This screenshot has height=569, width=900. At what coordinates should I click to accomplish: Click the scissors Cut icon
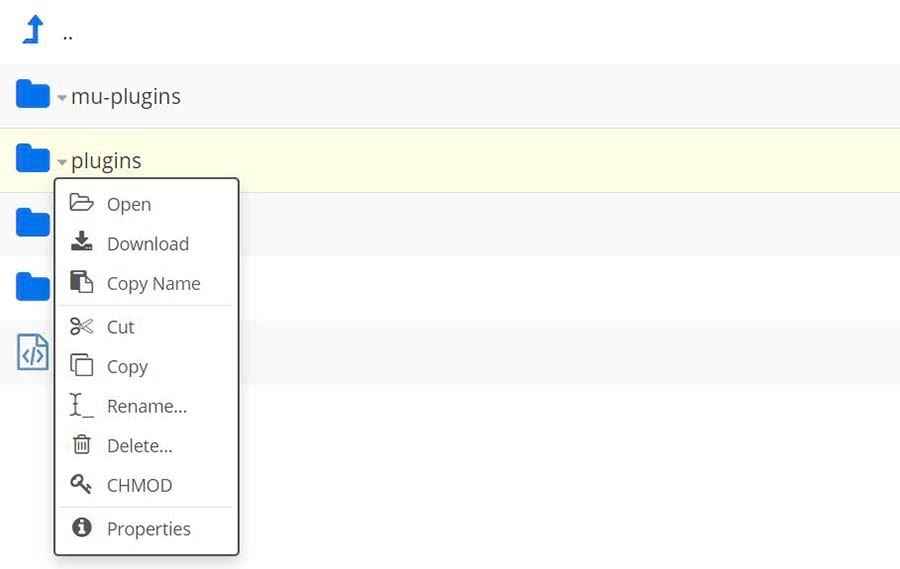pyautogui.click(x=82, y=326)
